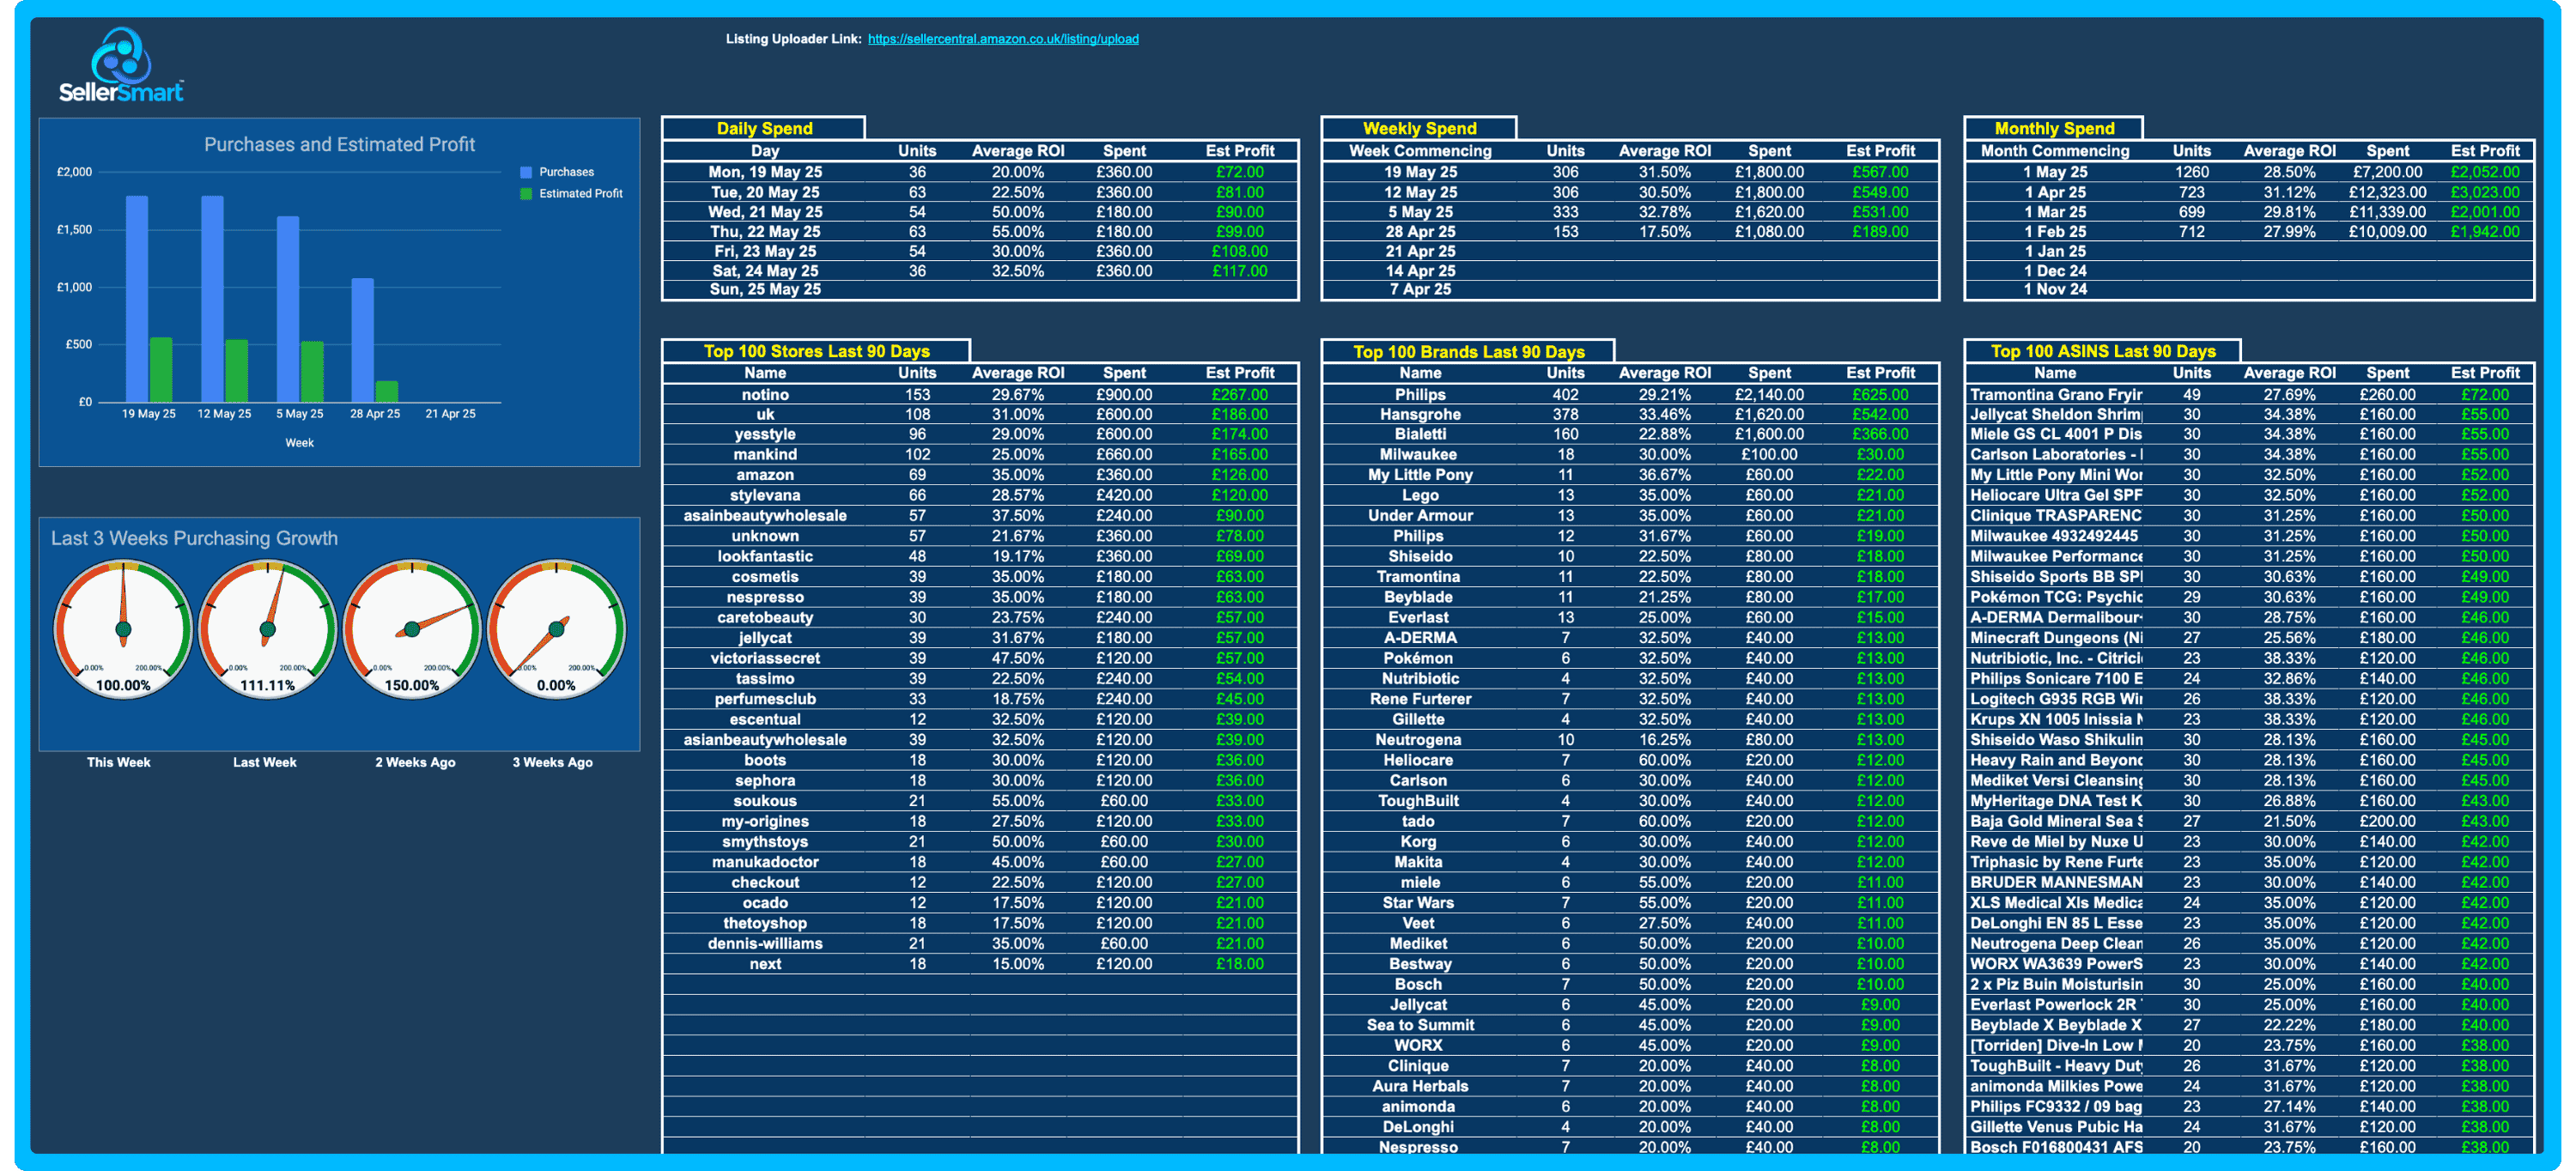
Task: Select the Top 100 Brands Last 90 Days header
Action: pos(1468,351)
